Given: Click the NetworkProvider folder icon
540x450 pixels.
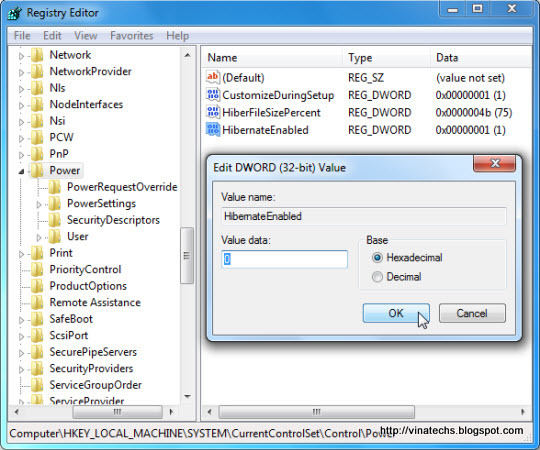Looking at the screenshot, I should click(x=37, y=71).
